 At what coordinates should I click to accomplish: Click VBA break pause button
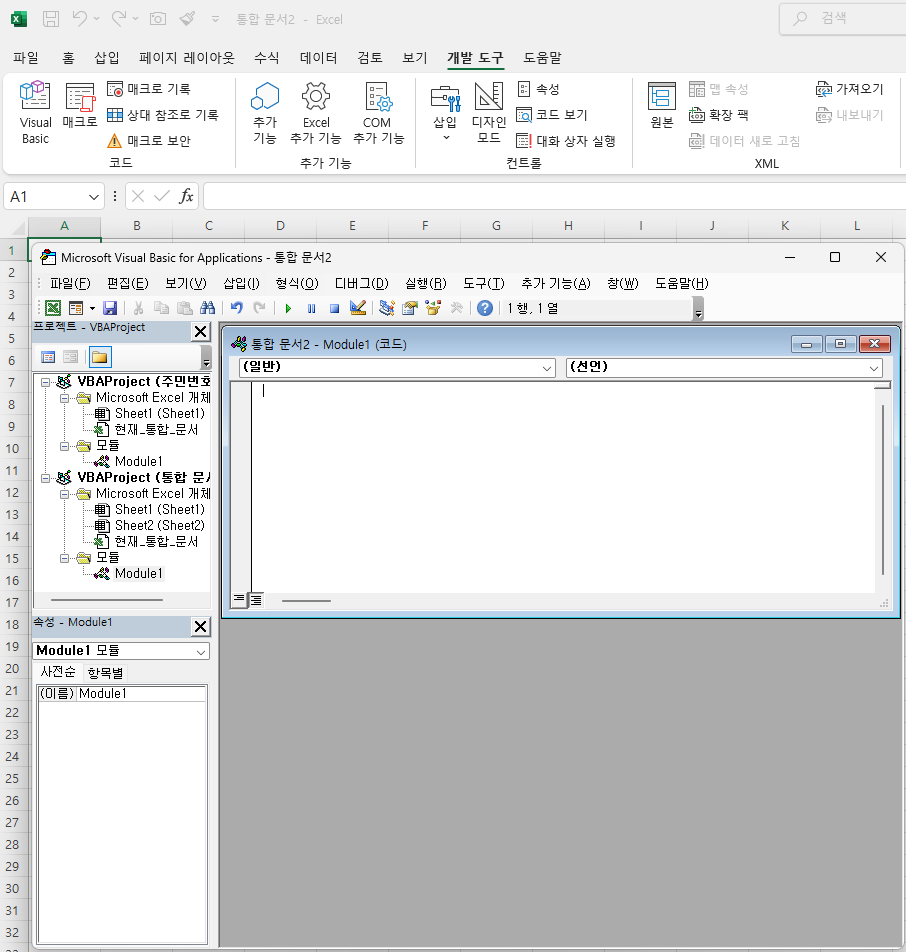point(312,308)
